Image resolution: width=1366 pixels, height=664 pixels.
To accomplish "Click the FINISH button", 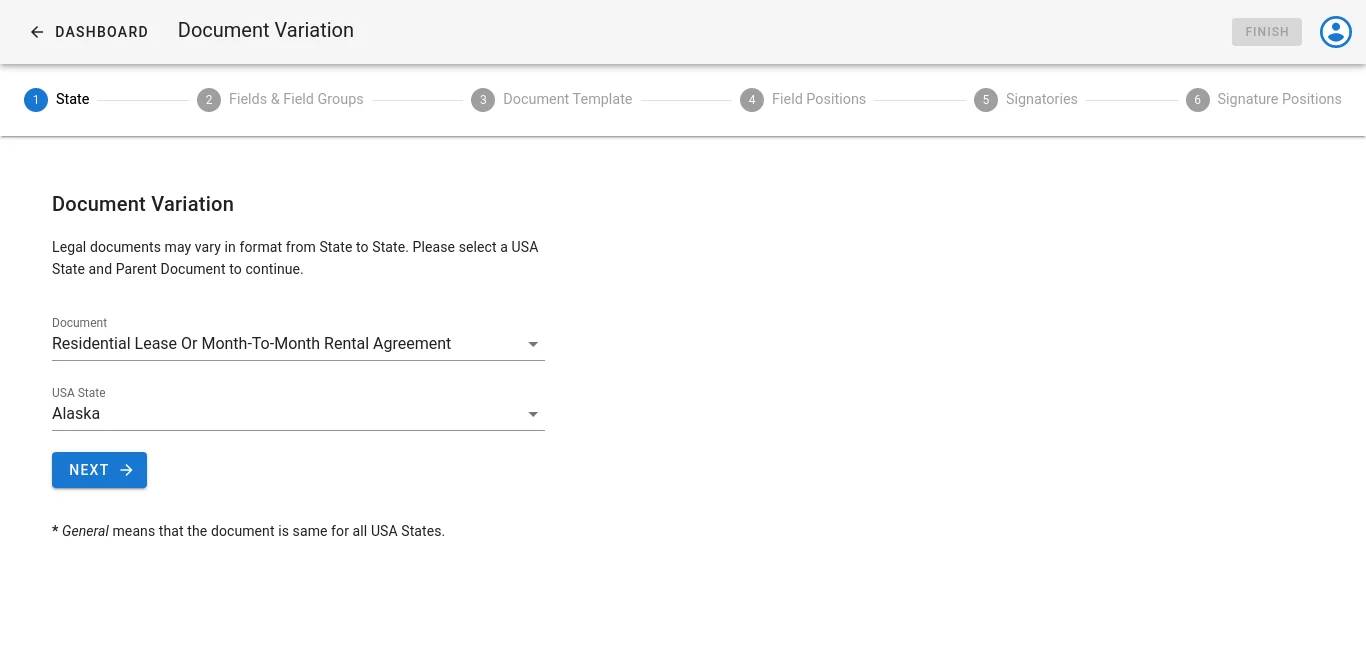I will [1267, 32].
